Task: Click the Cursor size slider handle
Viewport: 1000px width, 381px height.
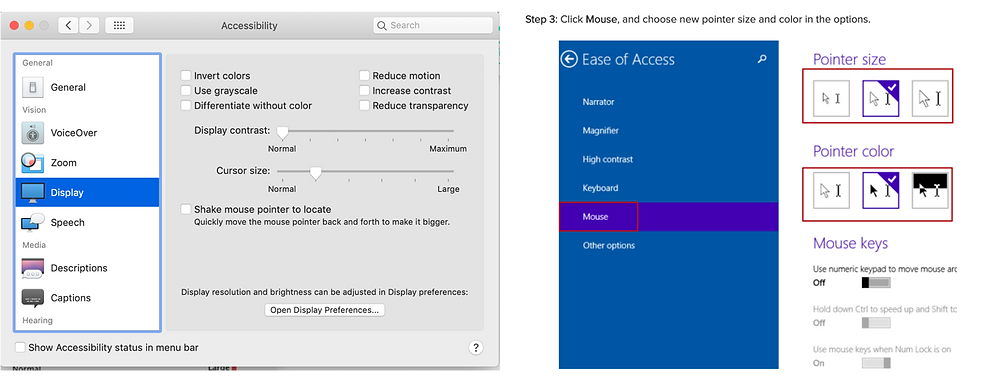Action: click(315, 172)
